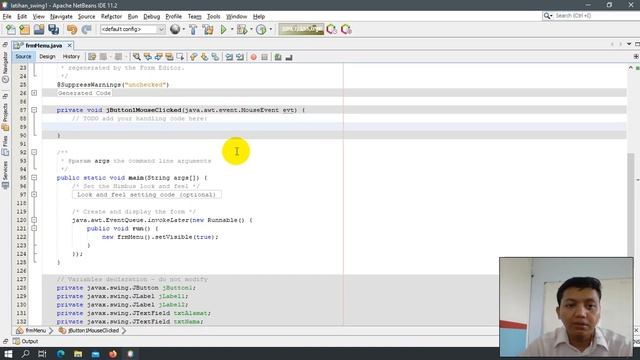Shift Line Left icon

(x=229, y=57)
